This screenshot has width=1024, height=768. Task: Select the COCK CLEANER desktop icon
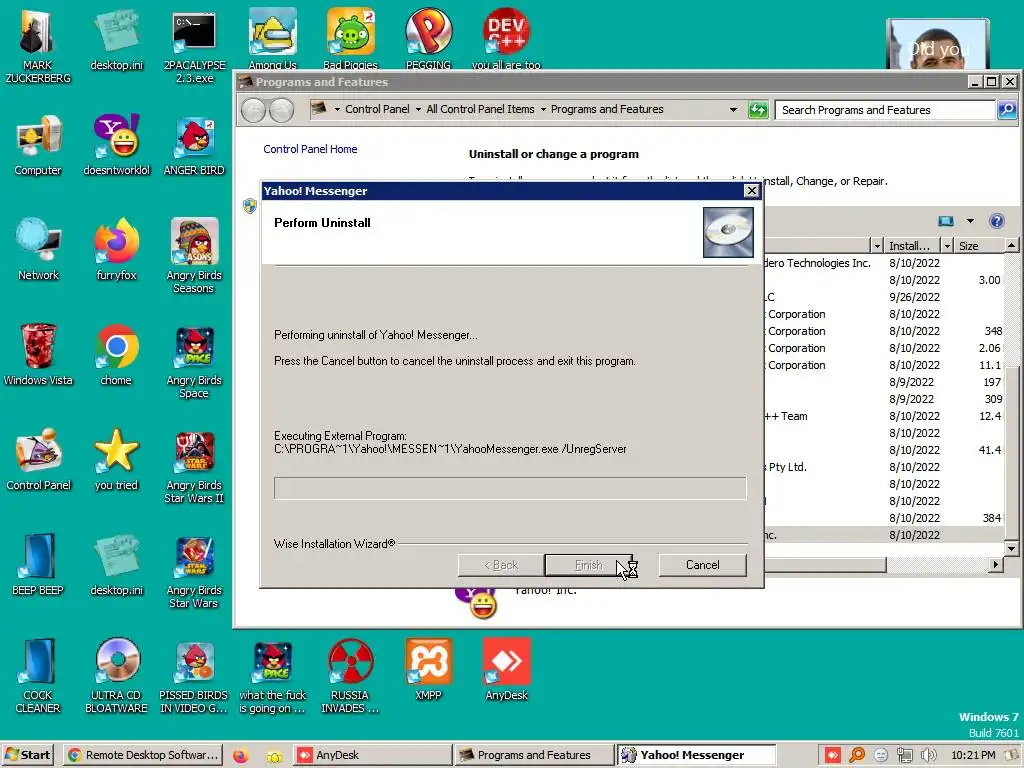click(x=38, y=676)
